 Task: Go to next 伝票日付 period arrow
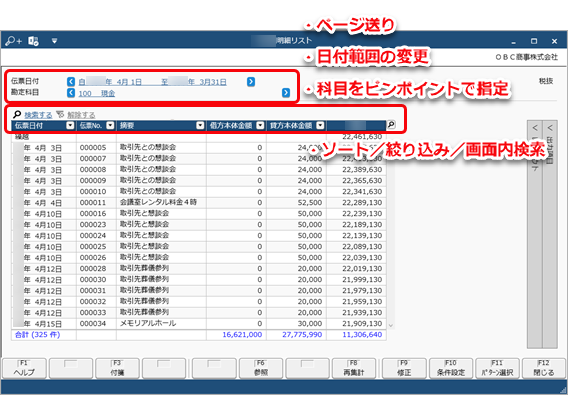pyautogui.click(x=251, y=82)
